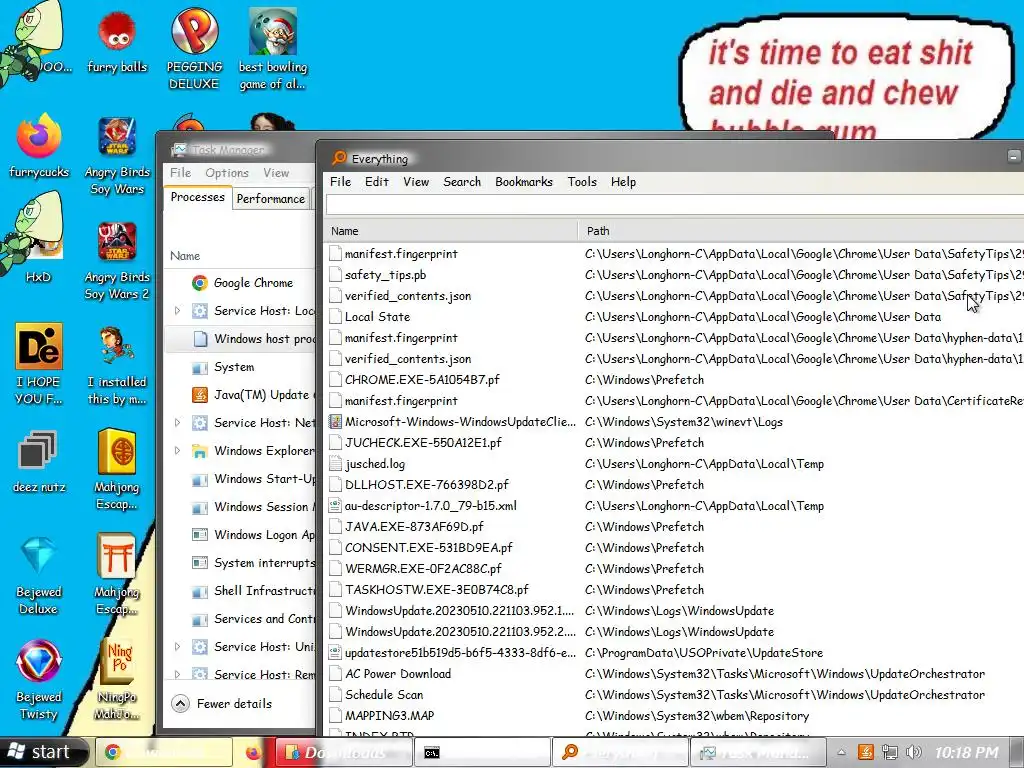Open the Help menu in Everything
1024x768 pixels.
(x=623, y=182)
